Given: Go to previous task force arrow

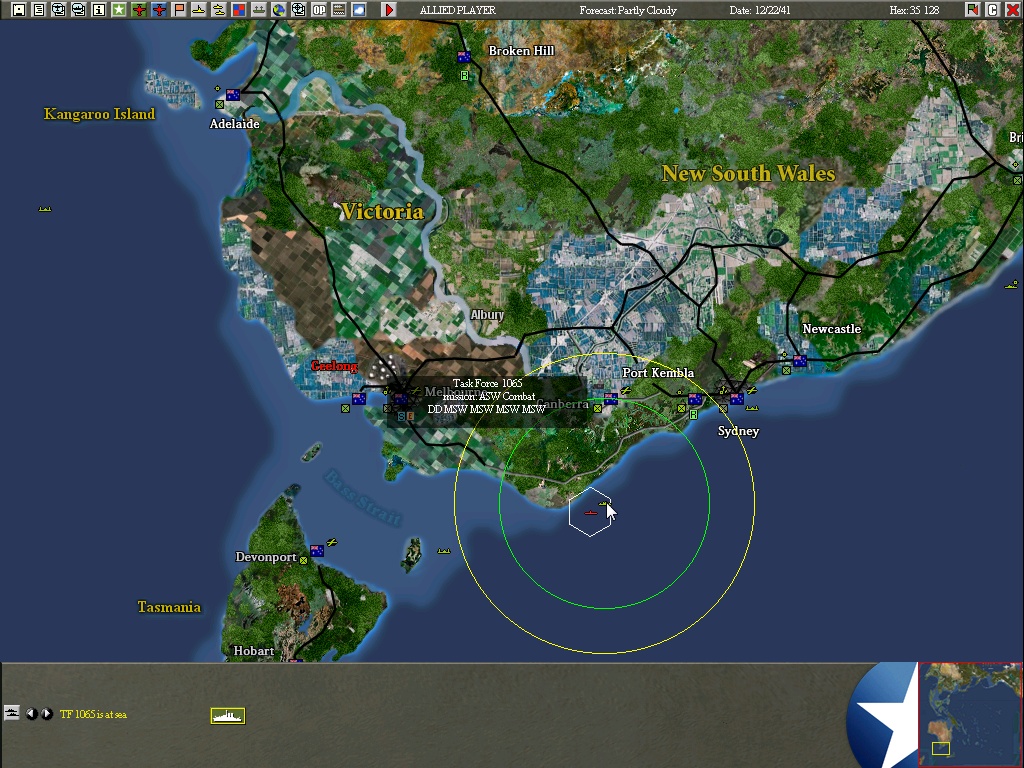Looking at the screenshot, I should coord(31,714).
